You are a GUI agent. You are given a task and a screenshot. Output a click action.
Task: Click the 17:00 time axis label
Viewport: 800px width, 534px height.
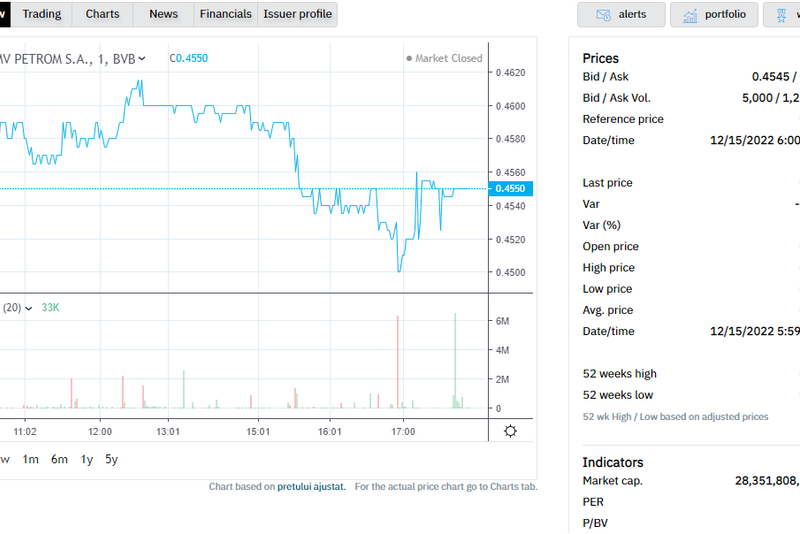click(x=403, y=431)
